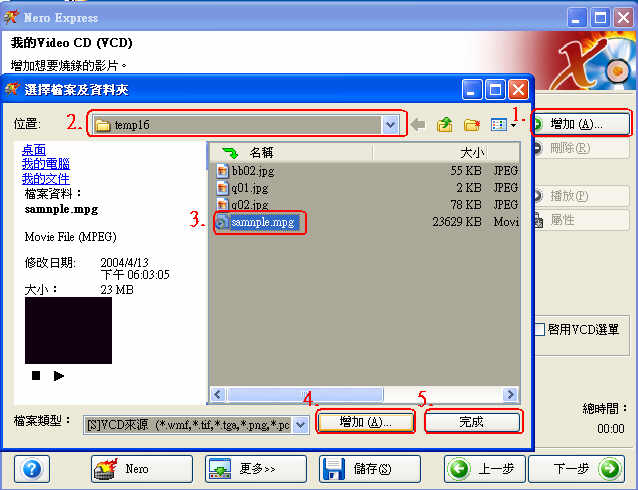This screenshot has width=638, height=490.
Task: Expand the temp16 location dropdown
Action: (390, 124)
